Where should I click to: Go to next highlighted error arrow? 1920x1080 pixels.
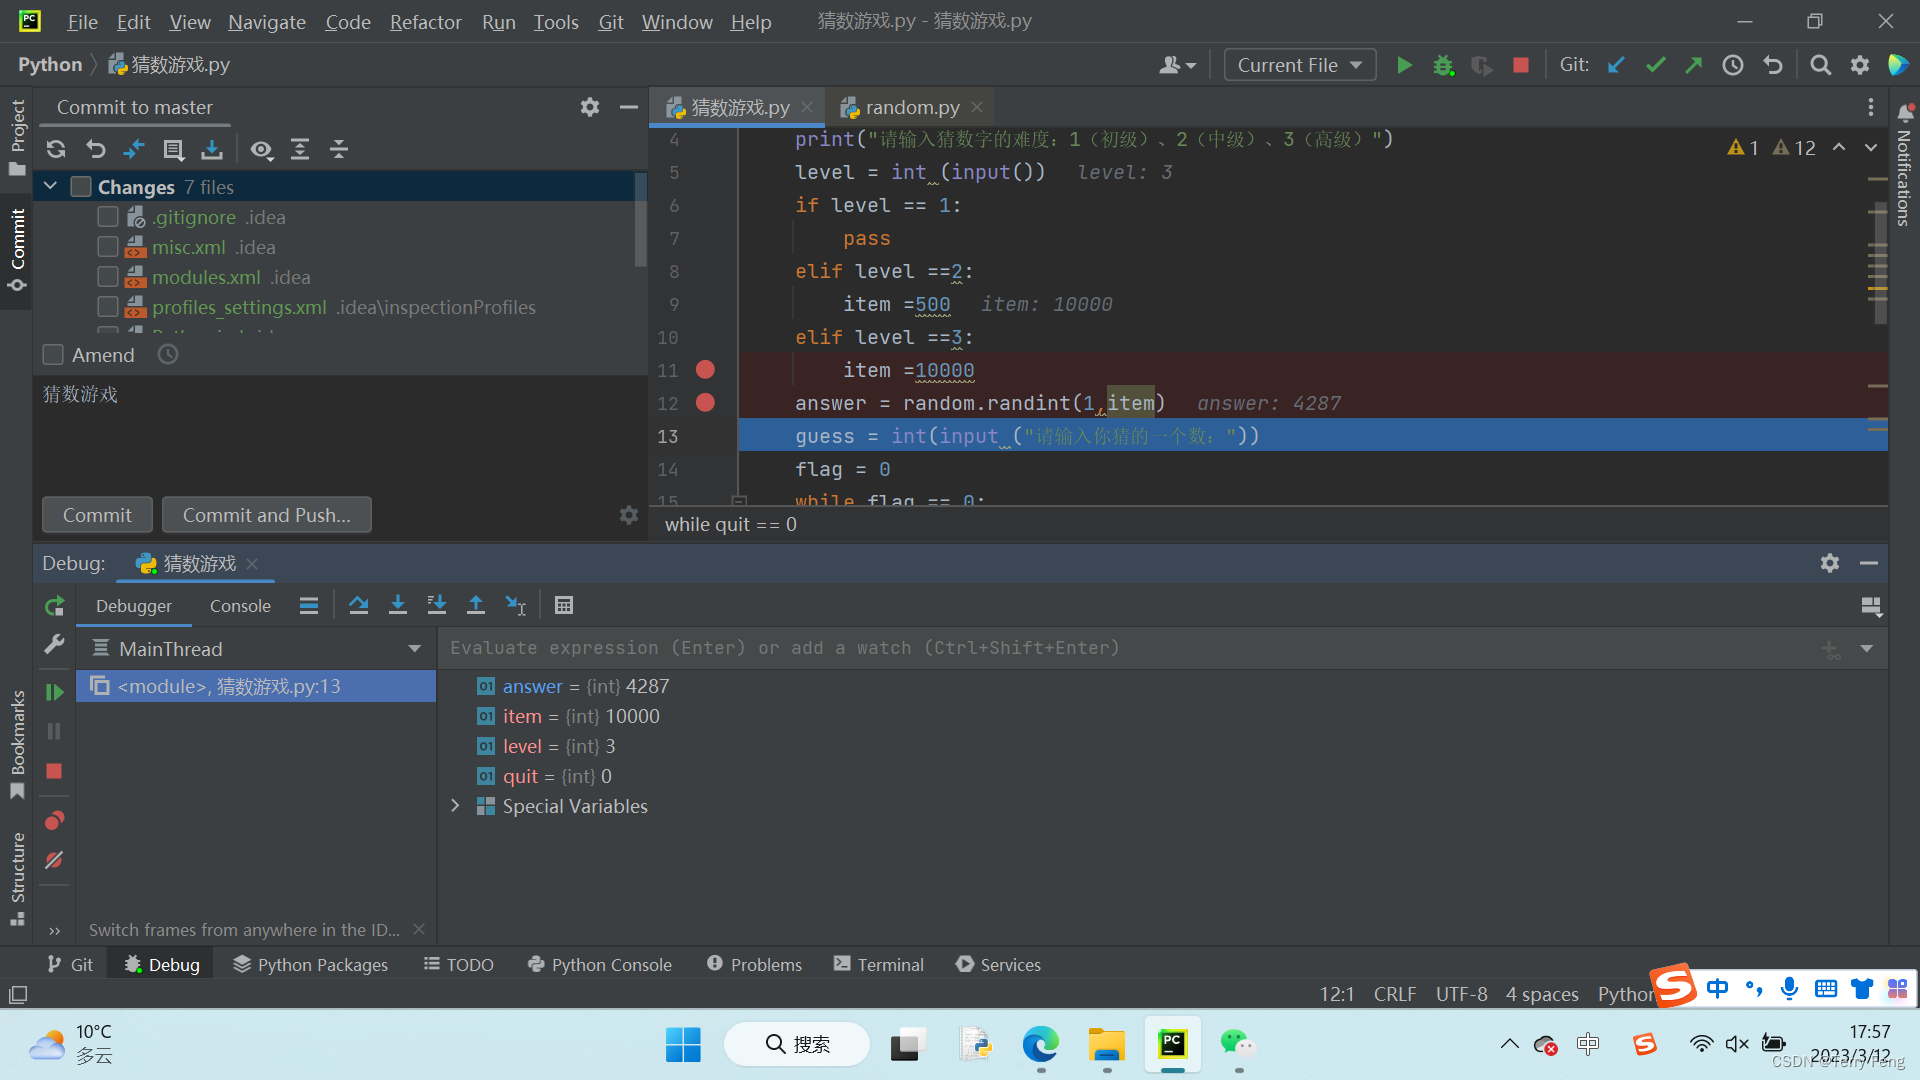click(x=1871, y=147)
